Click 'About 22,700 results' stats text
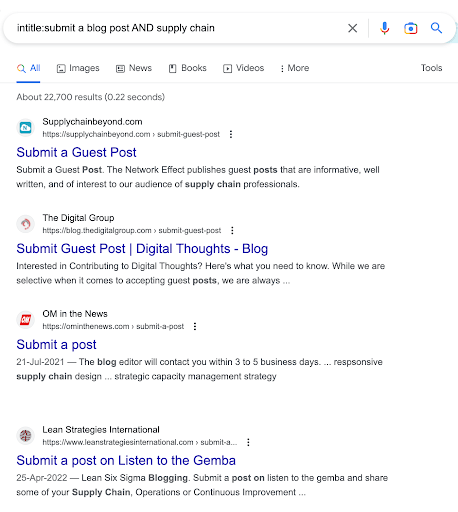The height and width of the screenshot is (512, 458). point(91,97)
